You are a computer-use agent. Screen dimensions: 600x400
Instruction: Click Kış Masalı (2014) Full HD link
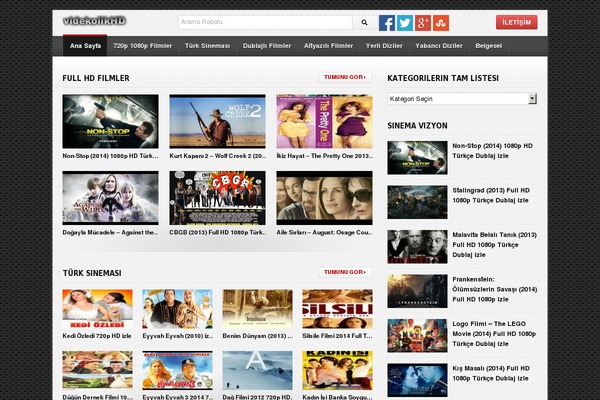(x=491, y=373)
